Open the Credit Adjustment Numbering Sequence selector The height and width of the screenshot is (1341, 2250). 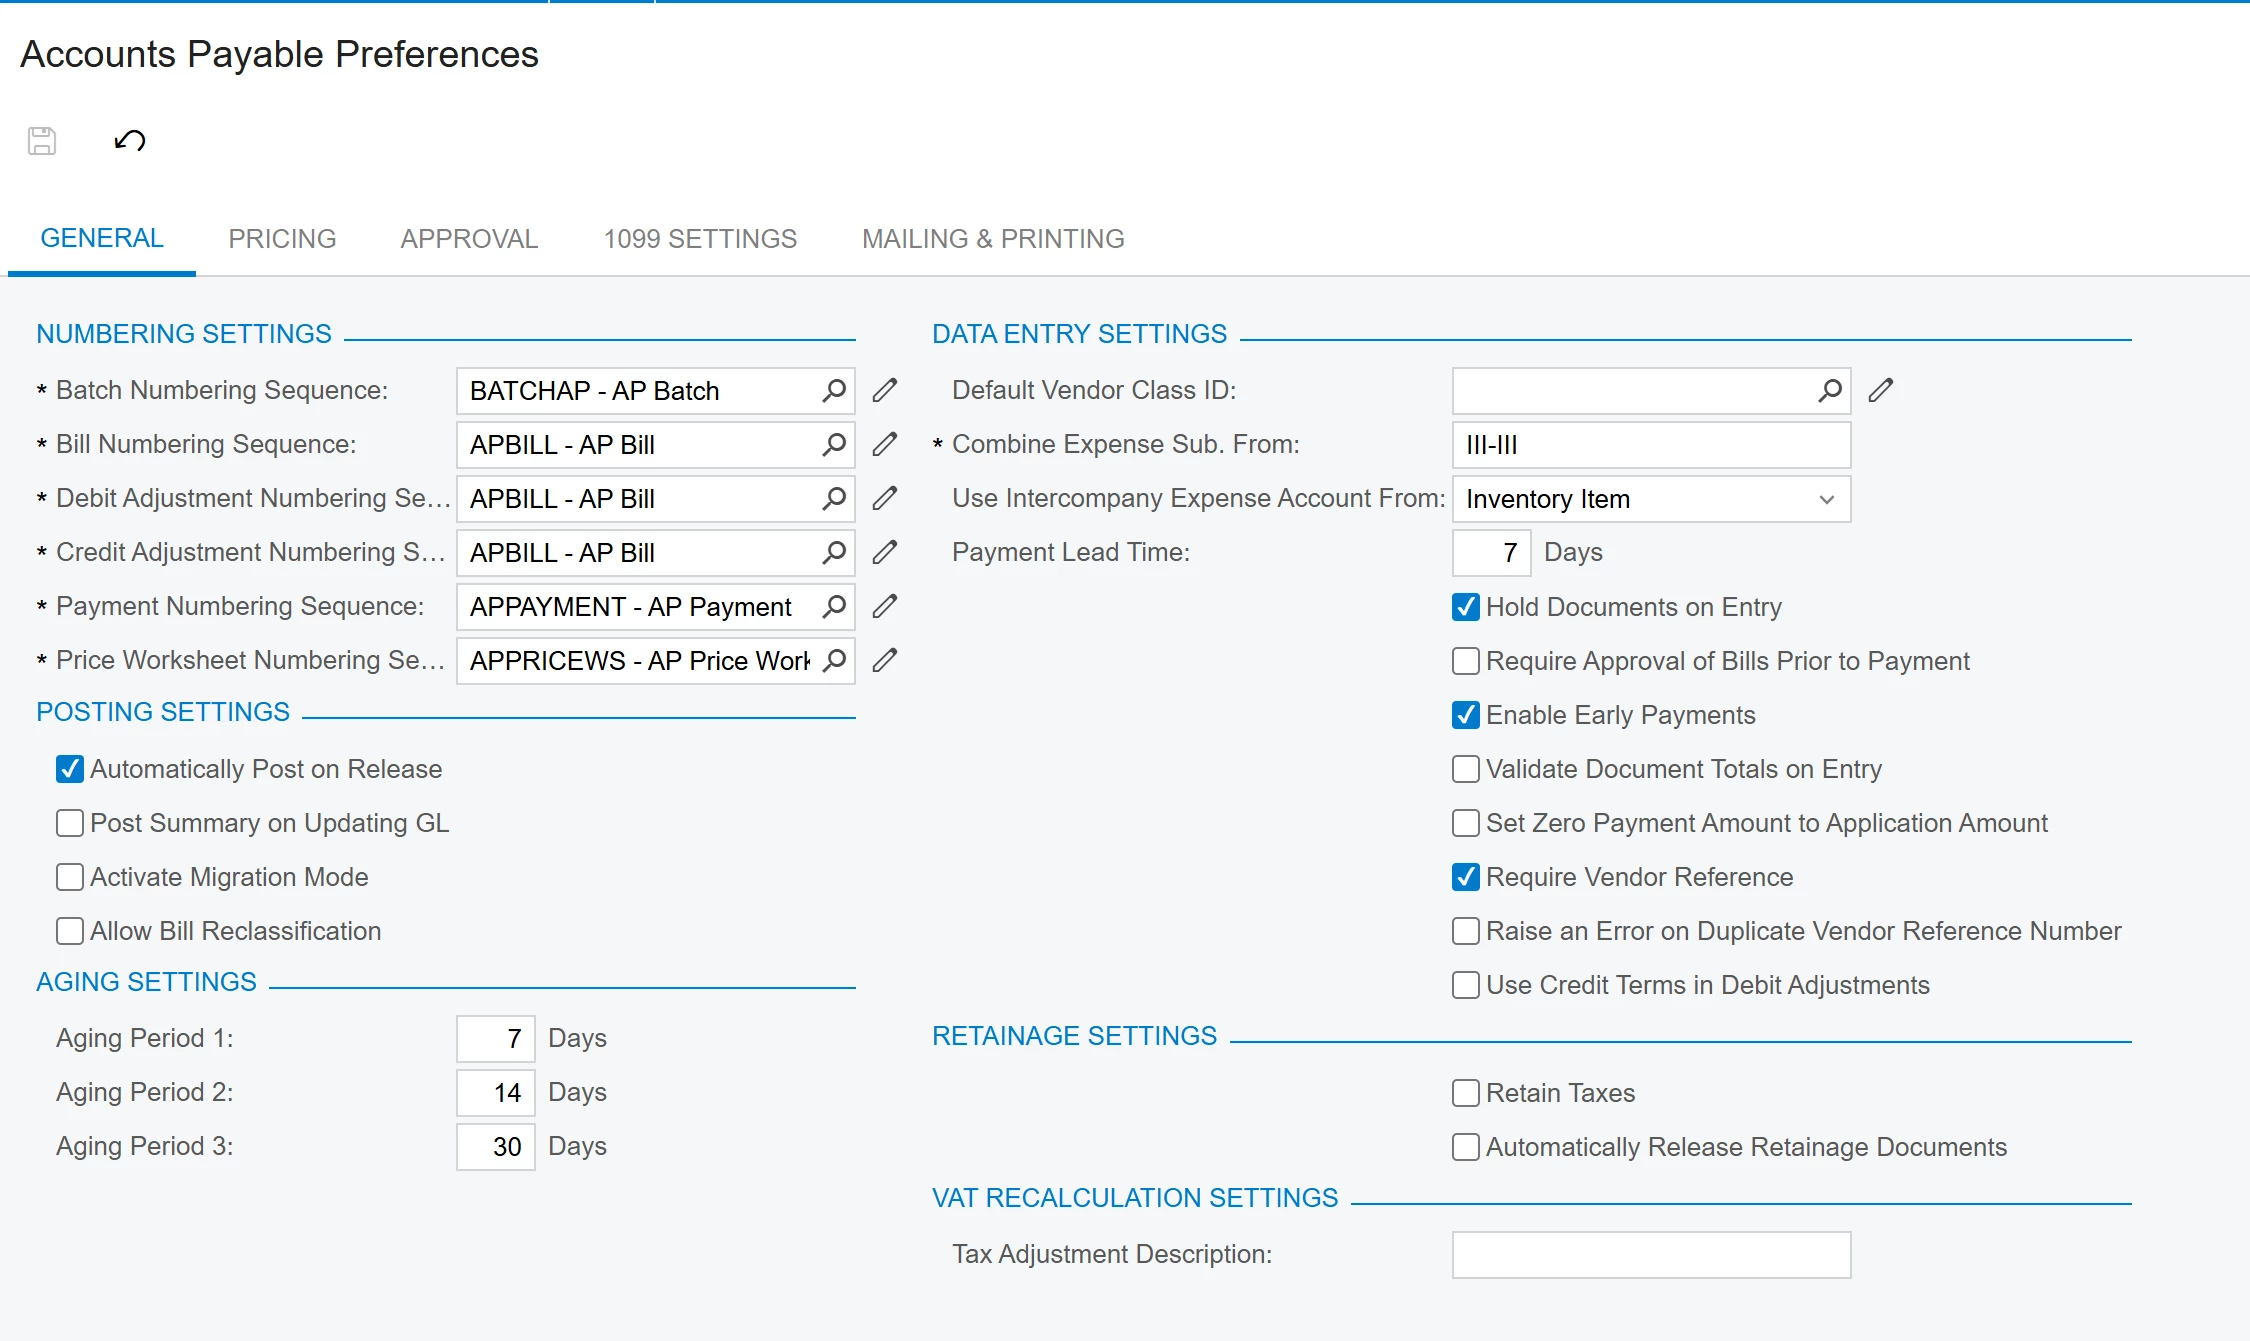coord(834,552)
